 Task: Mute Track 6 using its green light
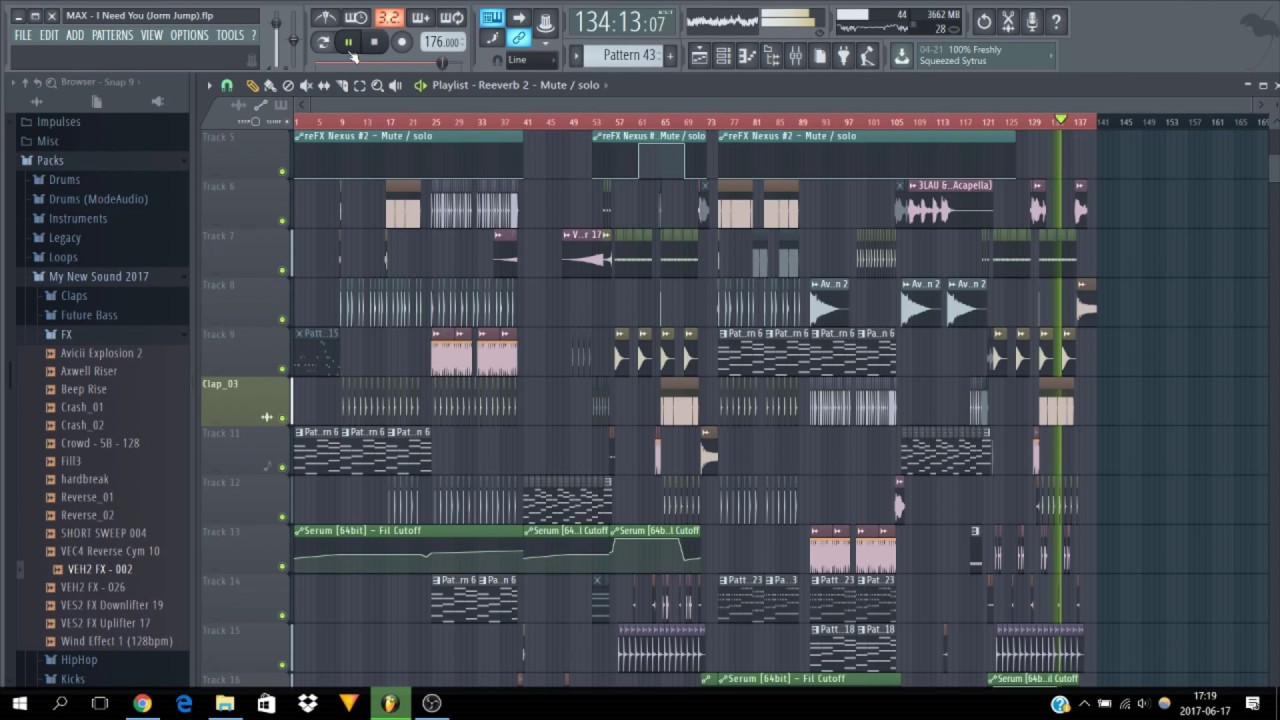pyautogui.click(x=282, y=221)
